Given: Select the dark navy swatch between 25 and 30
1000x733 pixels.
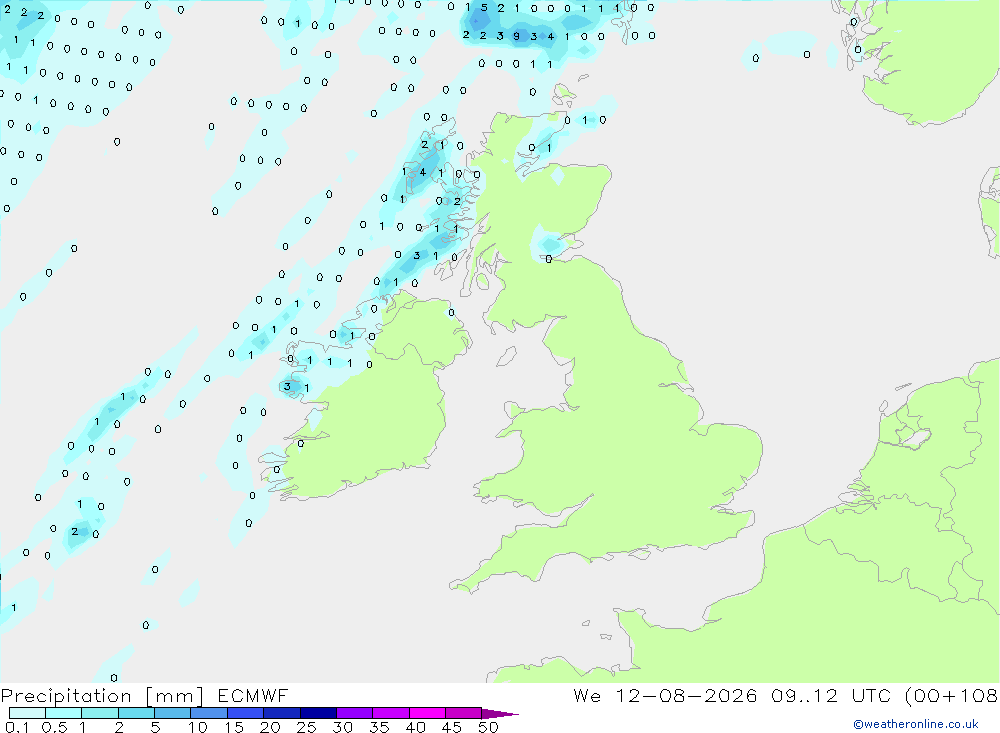Looking at the screenshot, I should (318, 713).
